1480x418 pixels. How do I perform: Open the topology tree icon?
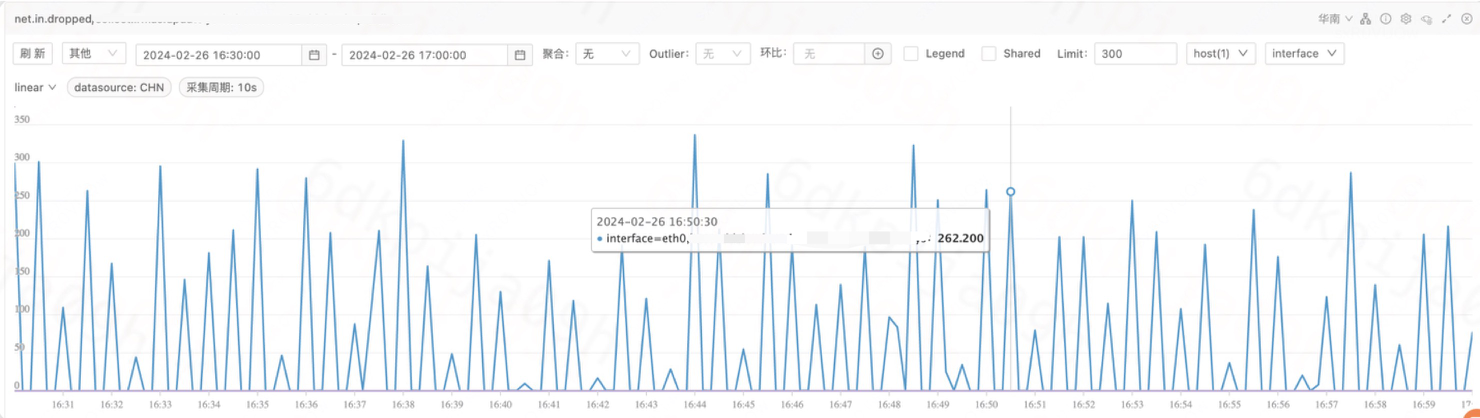[1365, 19]
